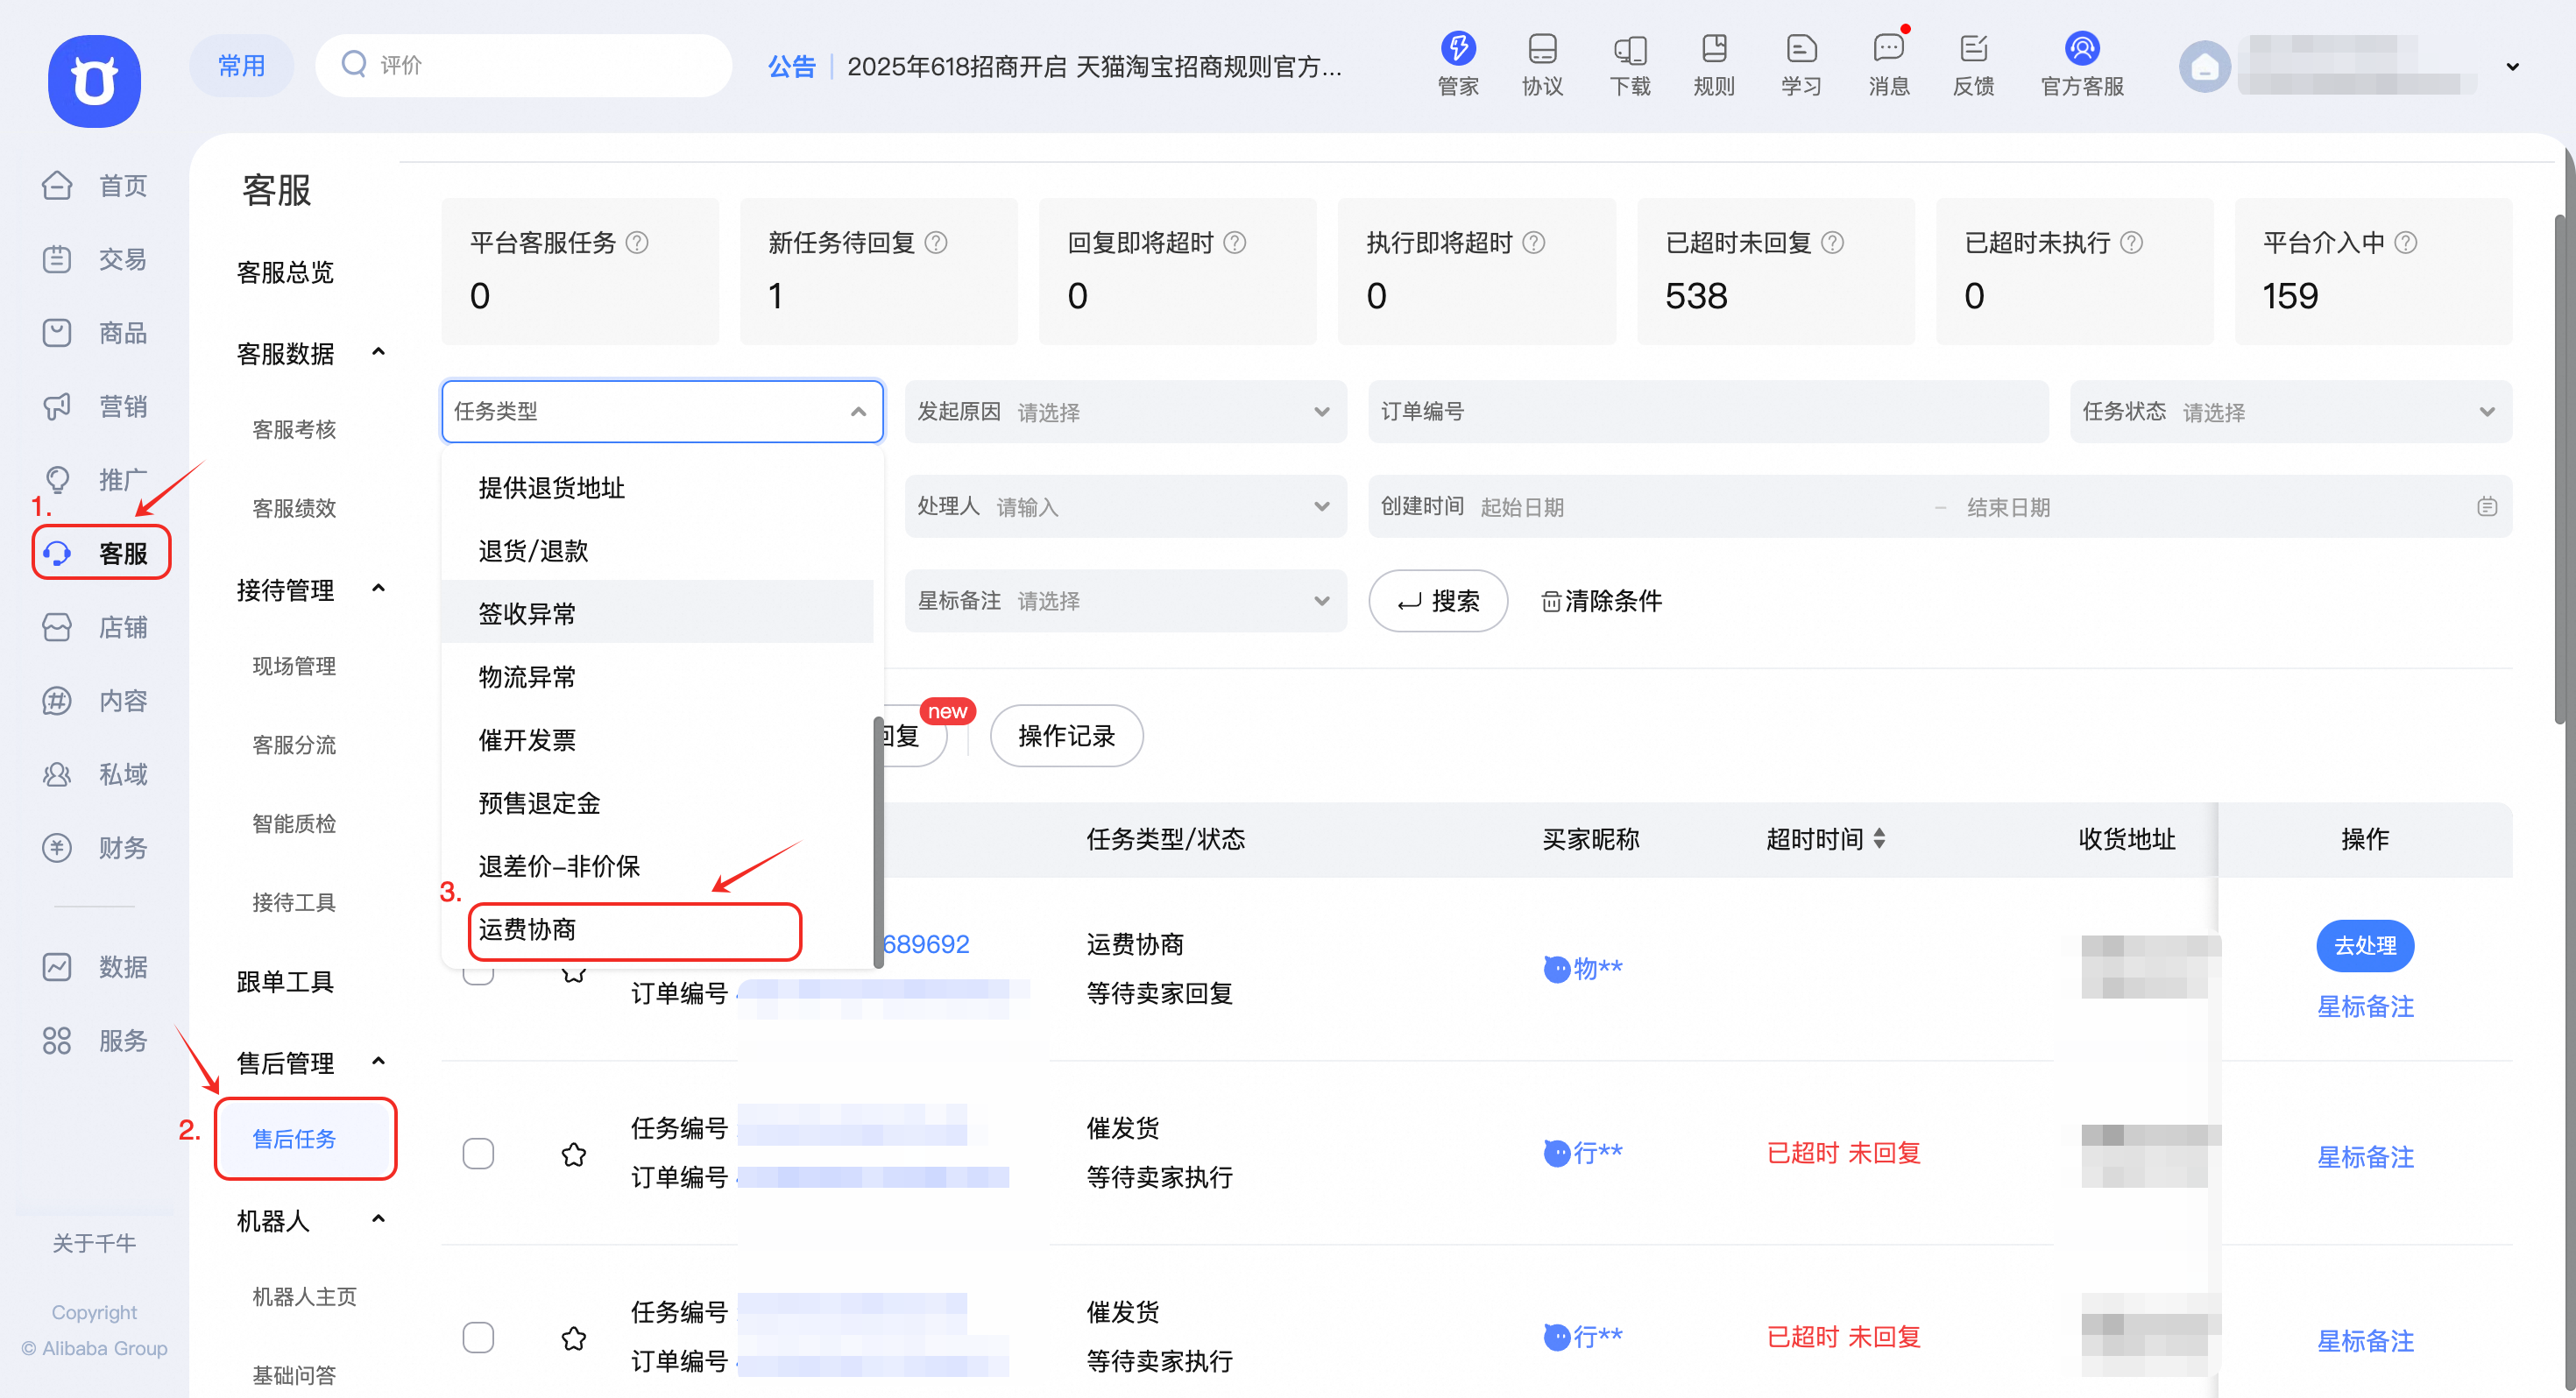Select 催开发票 from the list
This screenshot has height=1398, width=2576.
click(x=657, y=740)
